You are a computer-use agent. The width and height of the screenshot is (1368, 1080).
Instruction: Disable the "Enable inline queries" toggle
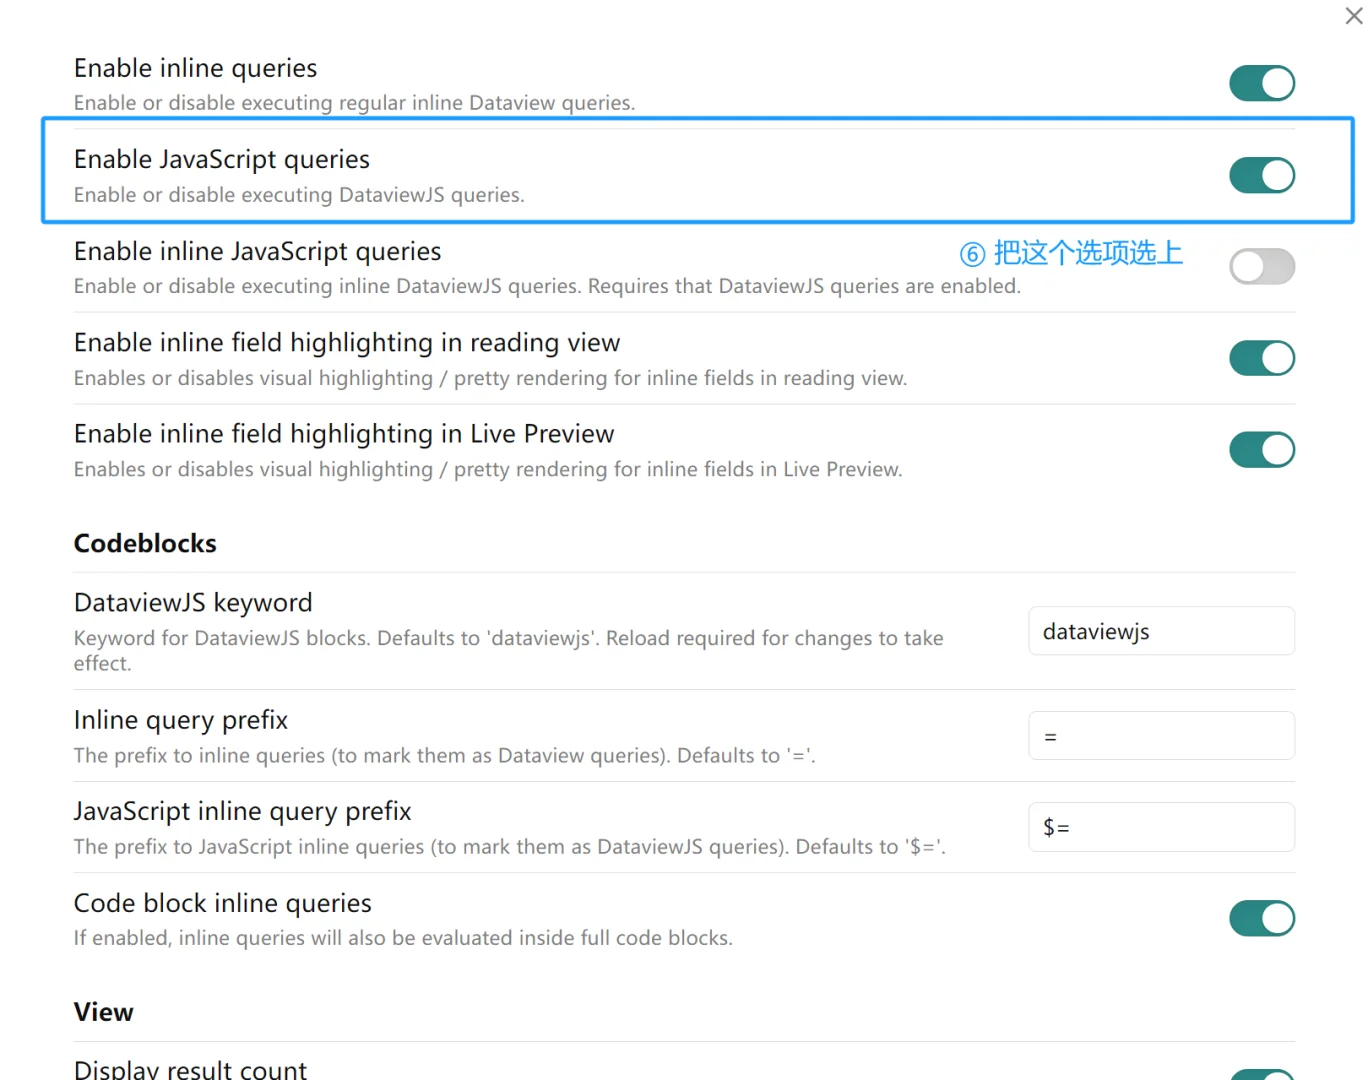[x=1262, y=83]
